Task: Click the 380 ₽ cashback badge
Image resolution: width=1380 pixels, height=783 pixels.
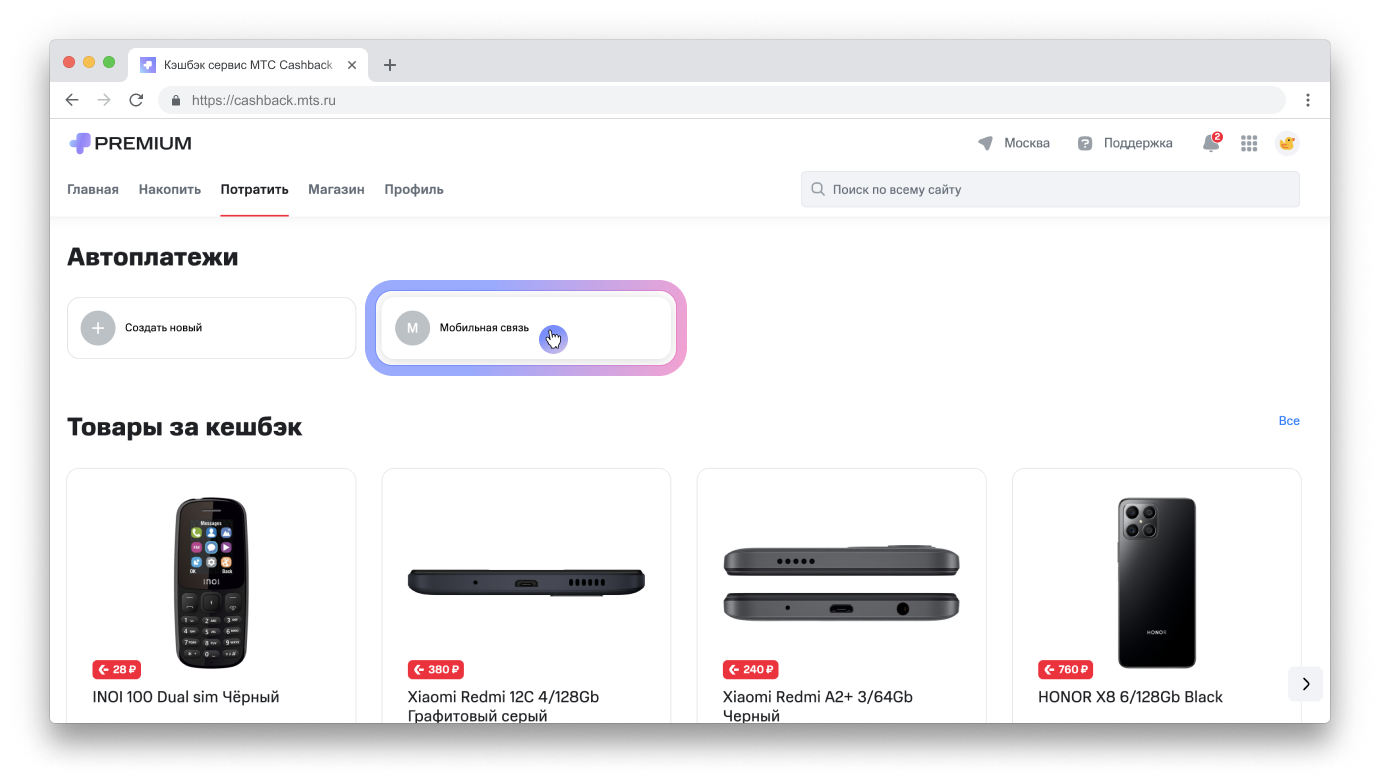Action: pyautogui.click(x=436, y=670)
